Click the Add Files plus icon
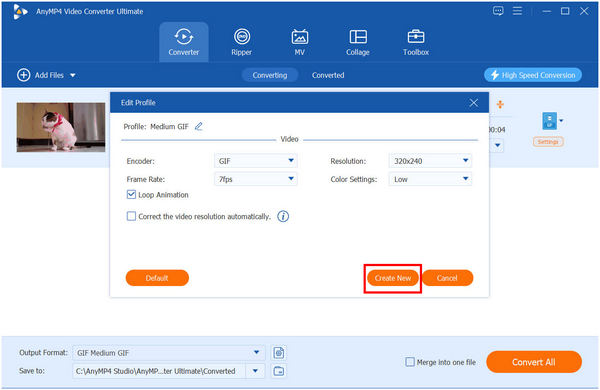 click(x=23, y=75)
